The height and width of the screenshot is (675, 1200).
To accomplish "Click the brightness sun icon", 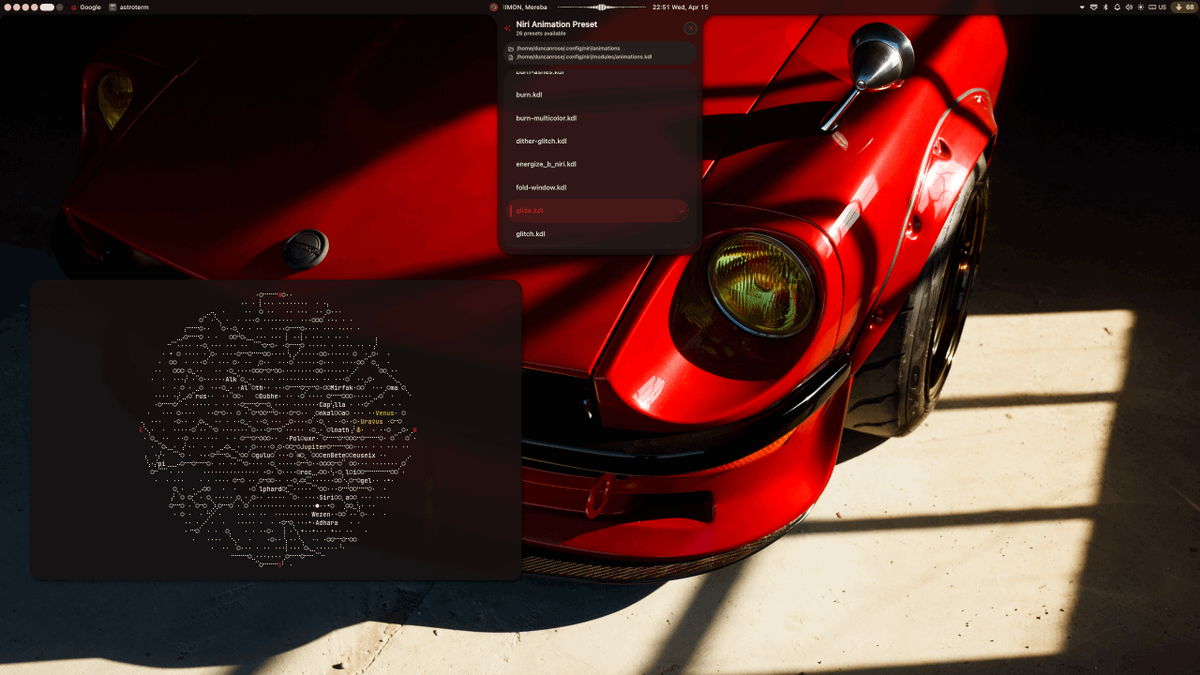I will pos(1141,7).
